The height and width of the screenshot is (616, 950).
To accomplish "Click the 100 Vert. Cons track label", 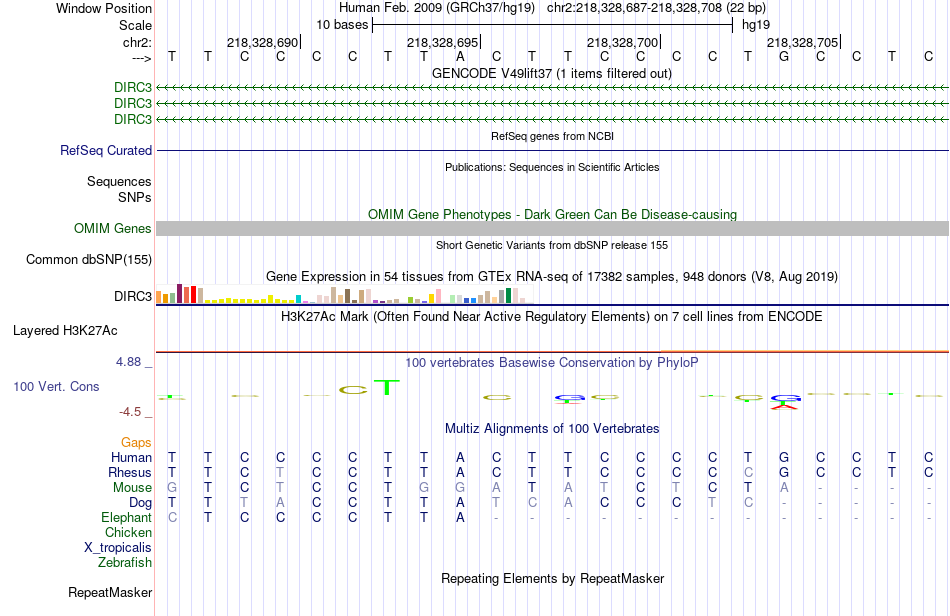I will (56, 386).
